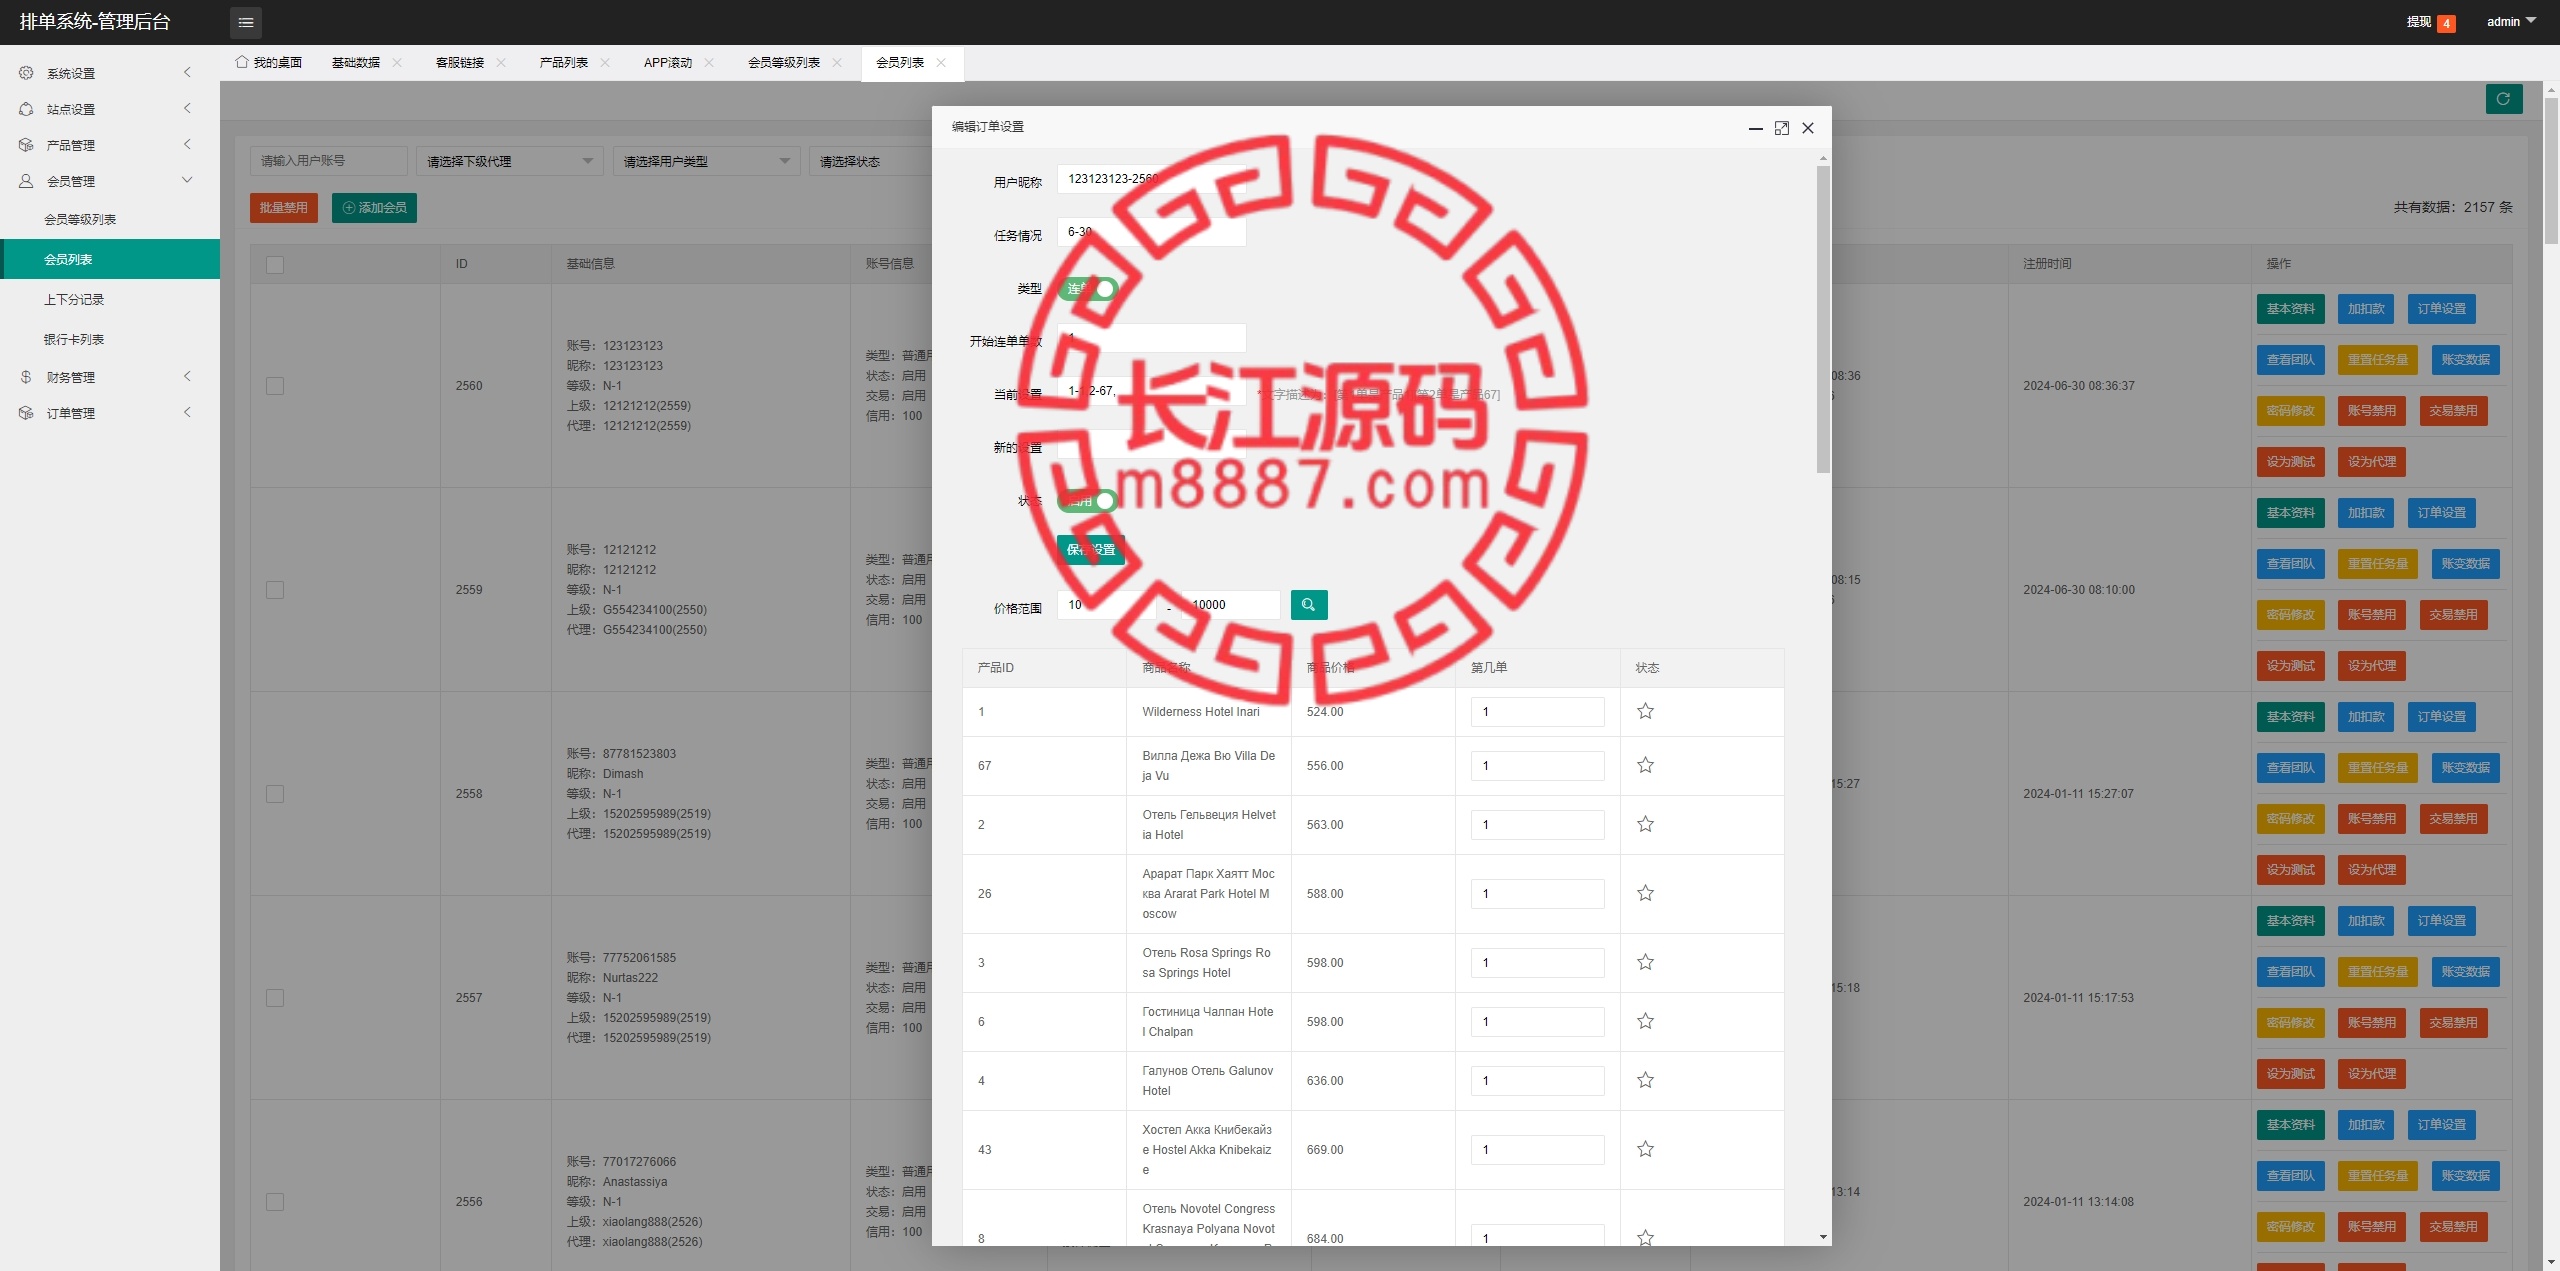Expand the 系统设置 sidebar menu
The image size is (2560, 1271).
point(110,73)
